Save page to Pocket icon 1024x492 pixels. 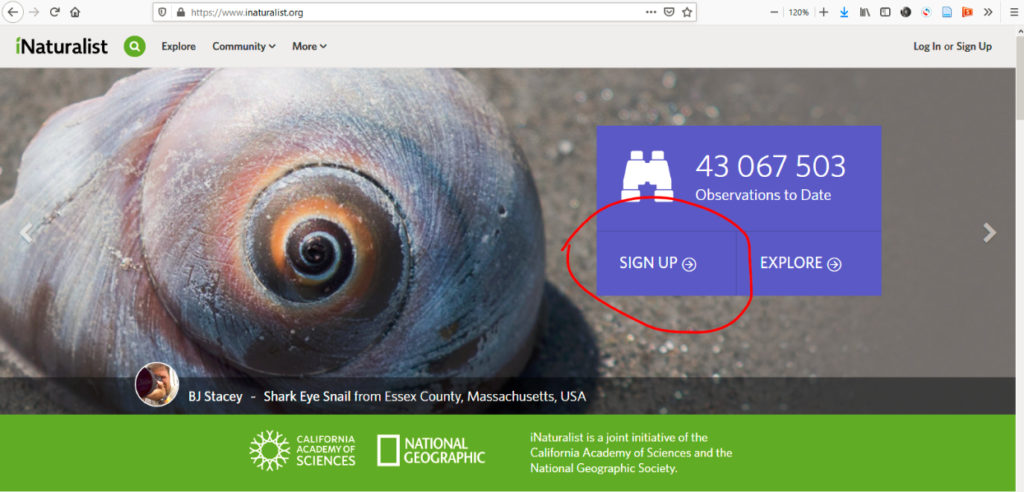(x=669, y=12)
